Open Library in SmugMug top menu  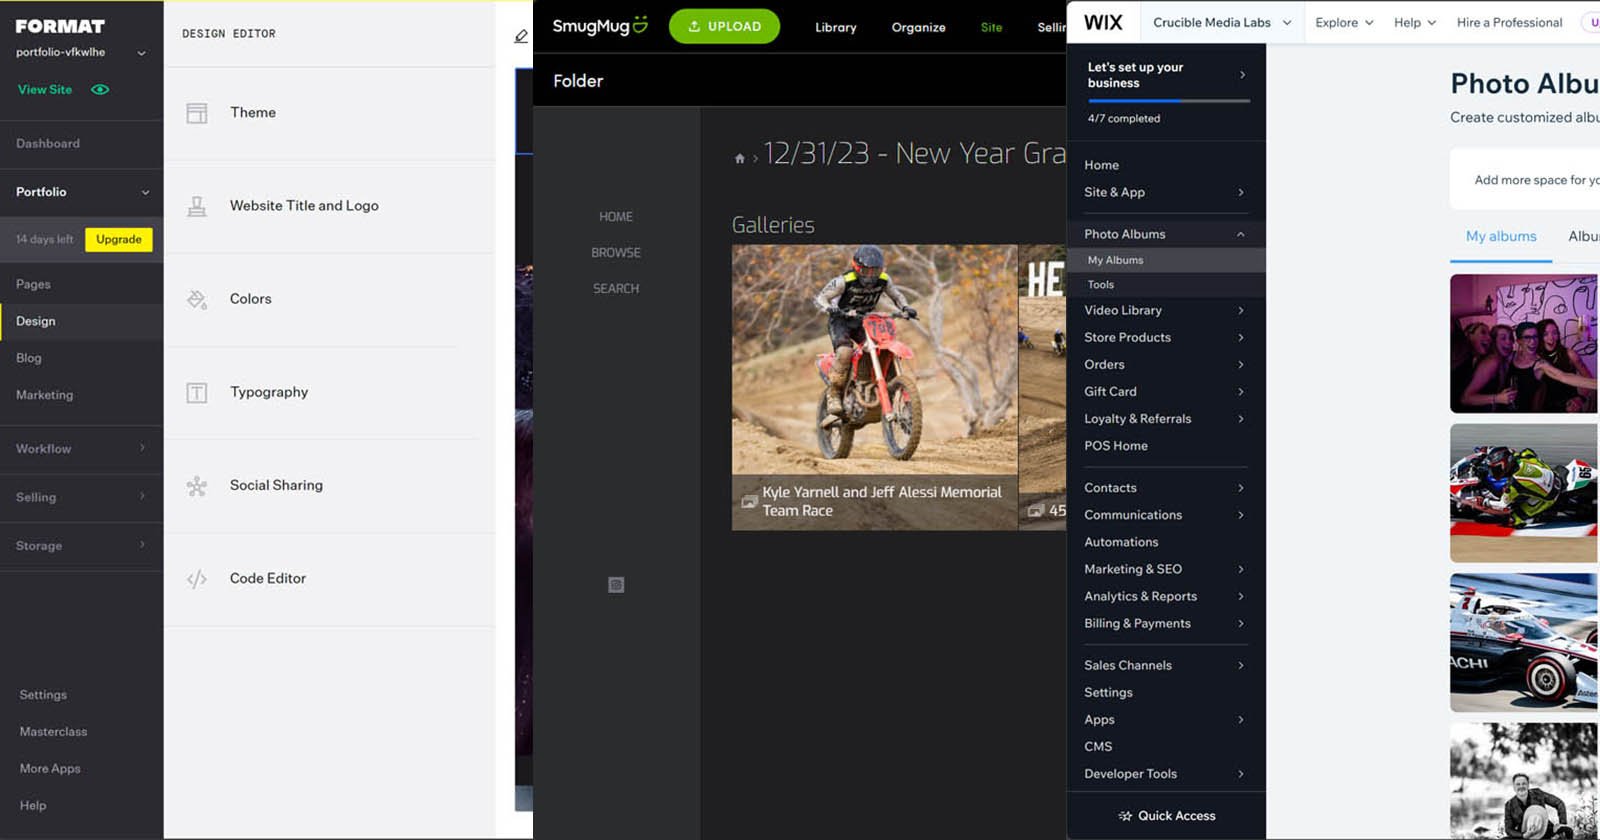tap(836, 27)
